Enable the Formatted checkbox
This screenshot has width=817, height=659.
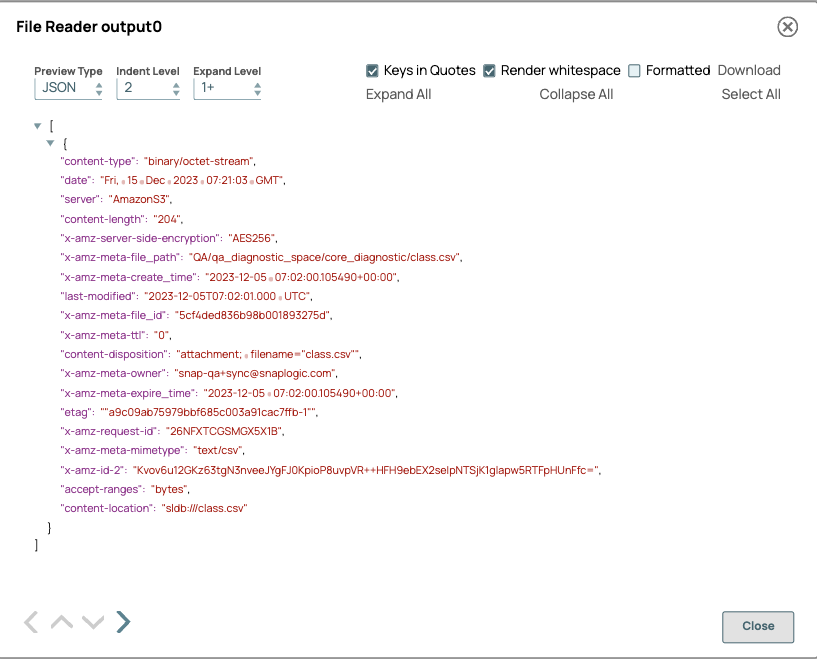pos(634,71)
